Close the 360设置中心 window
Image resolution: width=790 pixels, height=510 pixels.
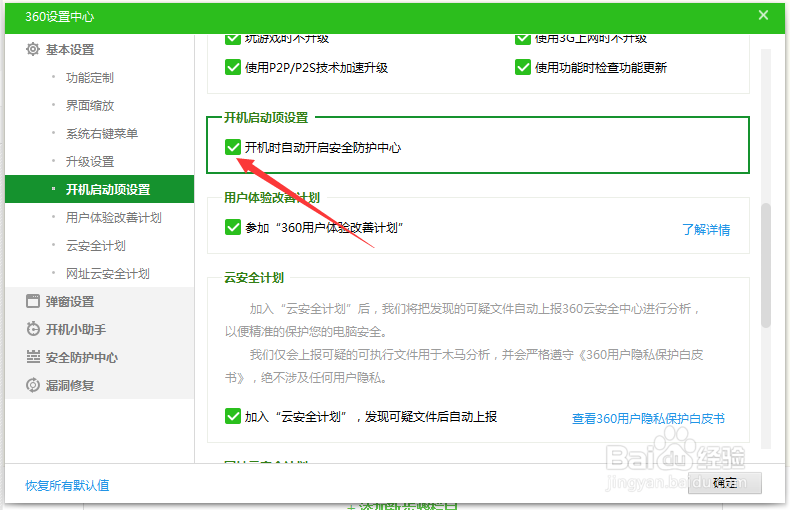[763, 15]
